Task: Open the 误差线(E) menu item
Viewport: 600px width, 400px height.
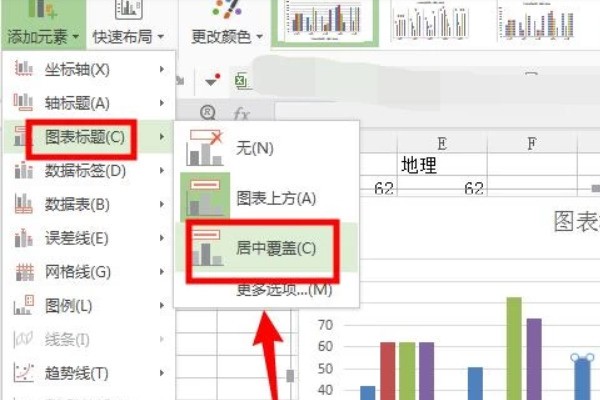Action: [89, 238]
